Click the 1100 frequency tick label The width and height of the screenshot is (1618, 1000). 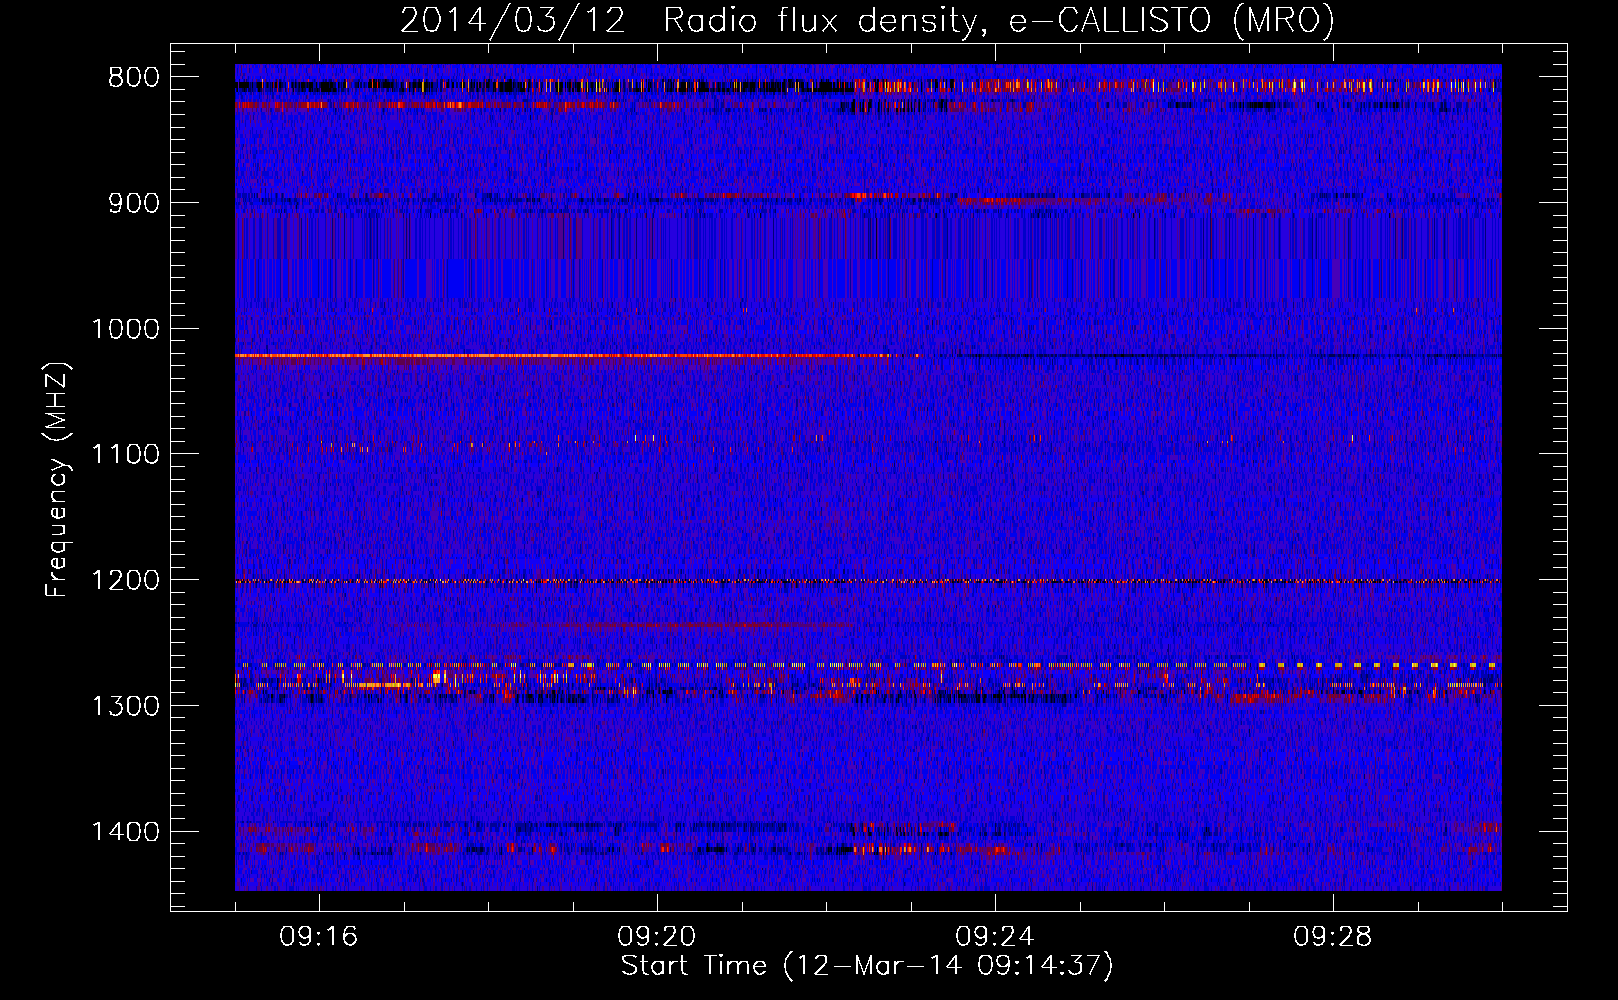pos(125,454)
